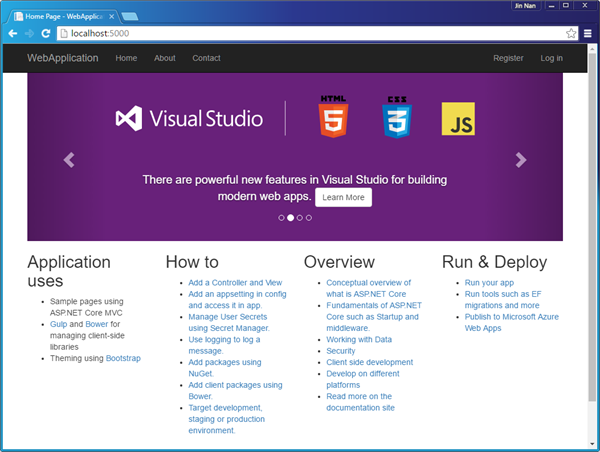Go to previous carousel slide
600x452 pixels.
point(69,160)
